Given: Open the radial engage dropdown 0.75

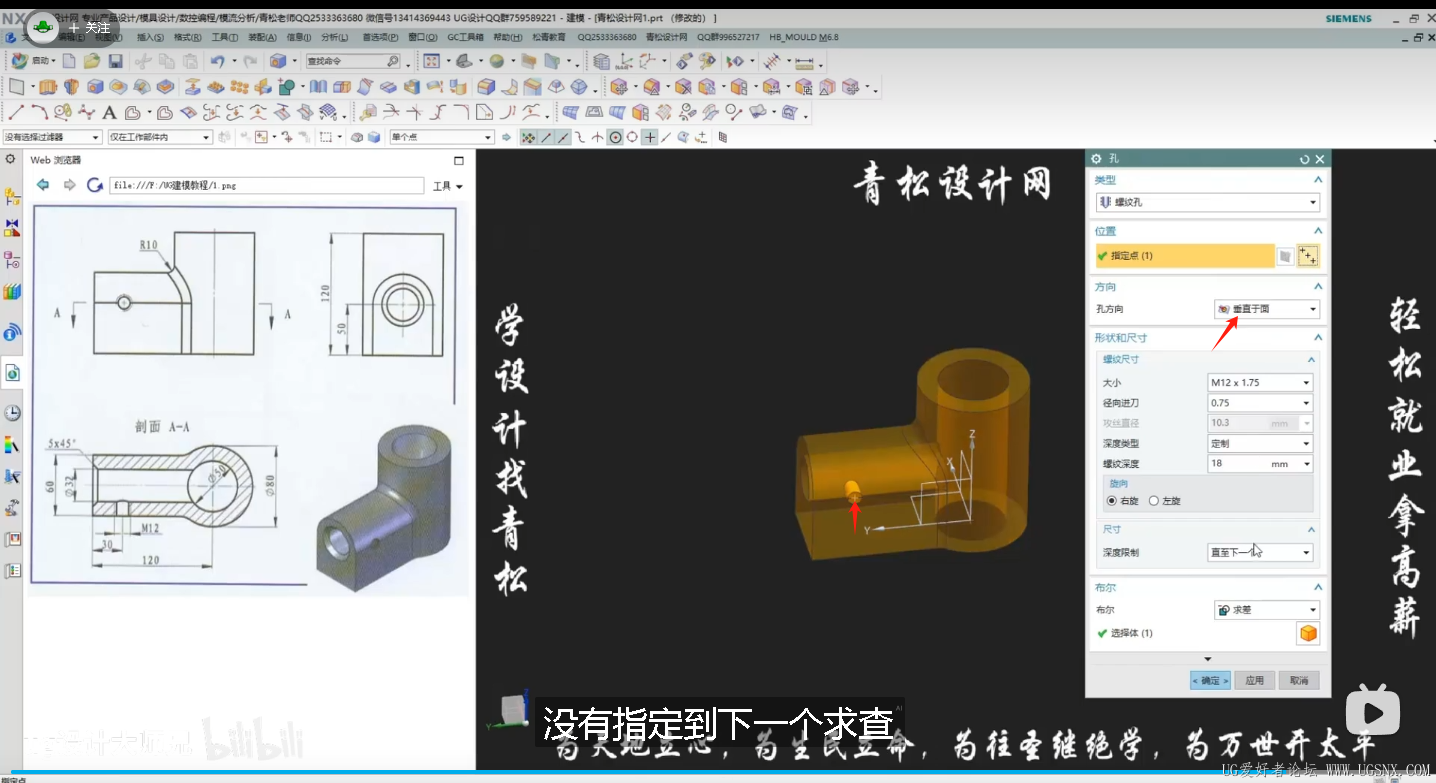Looking at the screenshot, I should 1260,403.
